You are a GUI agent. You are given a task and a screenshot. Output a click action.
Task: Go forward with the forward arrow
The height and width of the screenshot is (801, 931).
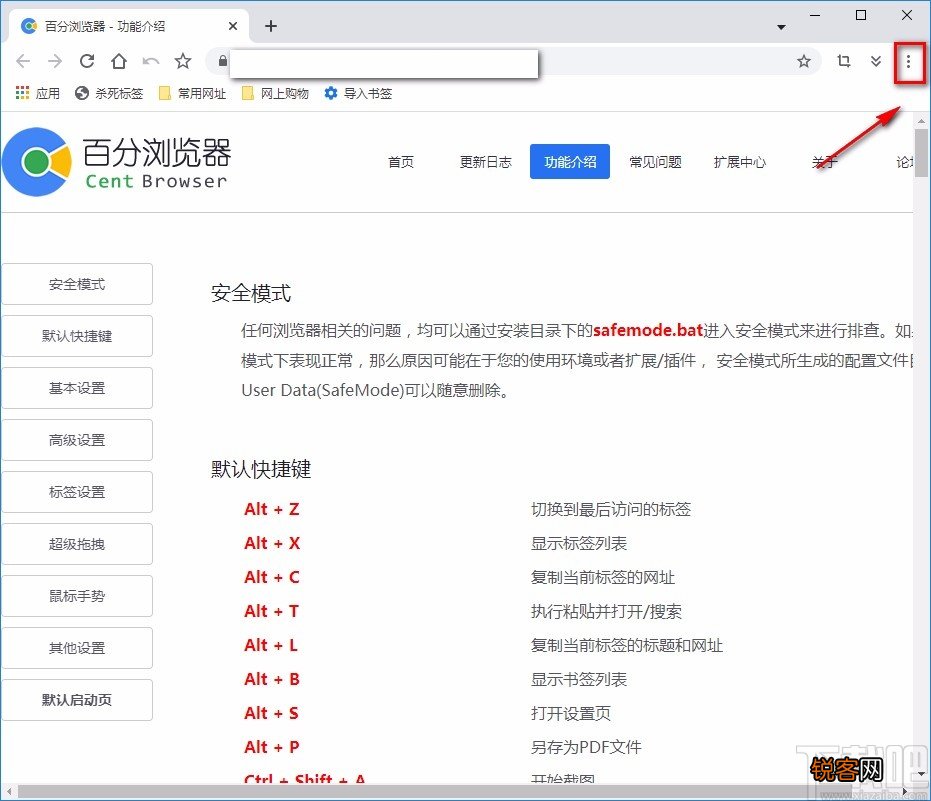point(55,61)
